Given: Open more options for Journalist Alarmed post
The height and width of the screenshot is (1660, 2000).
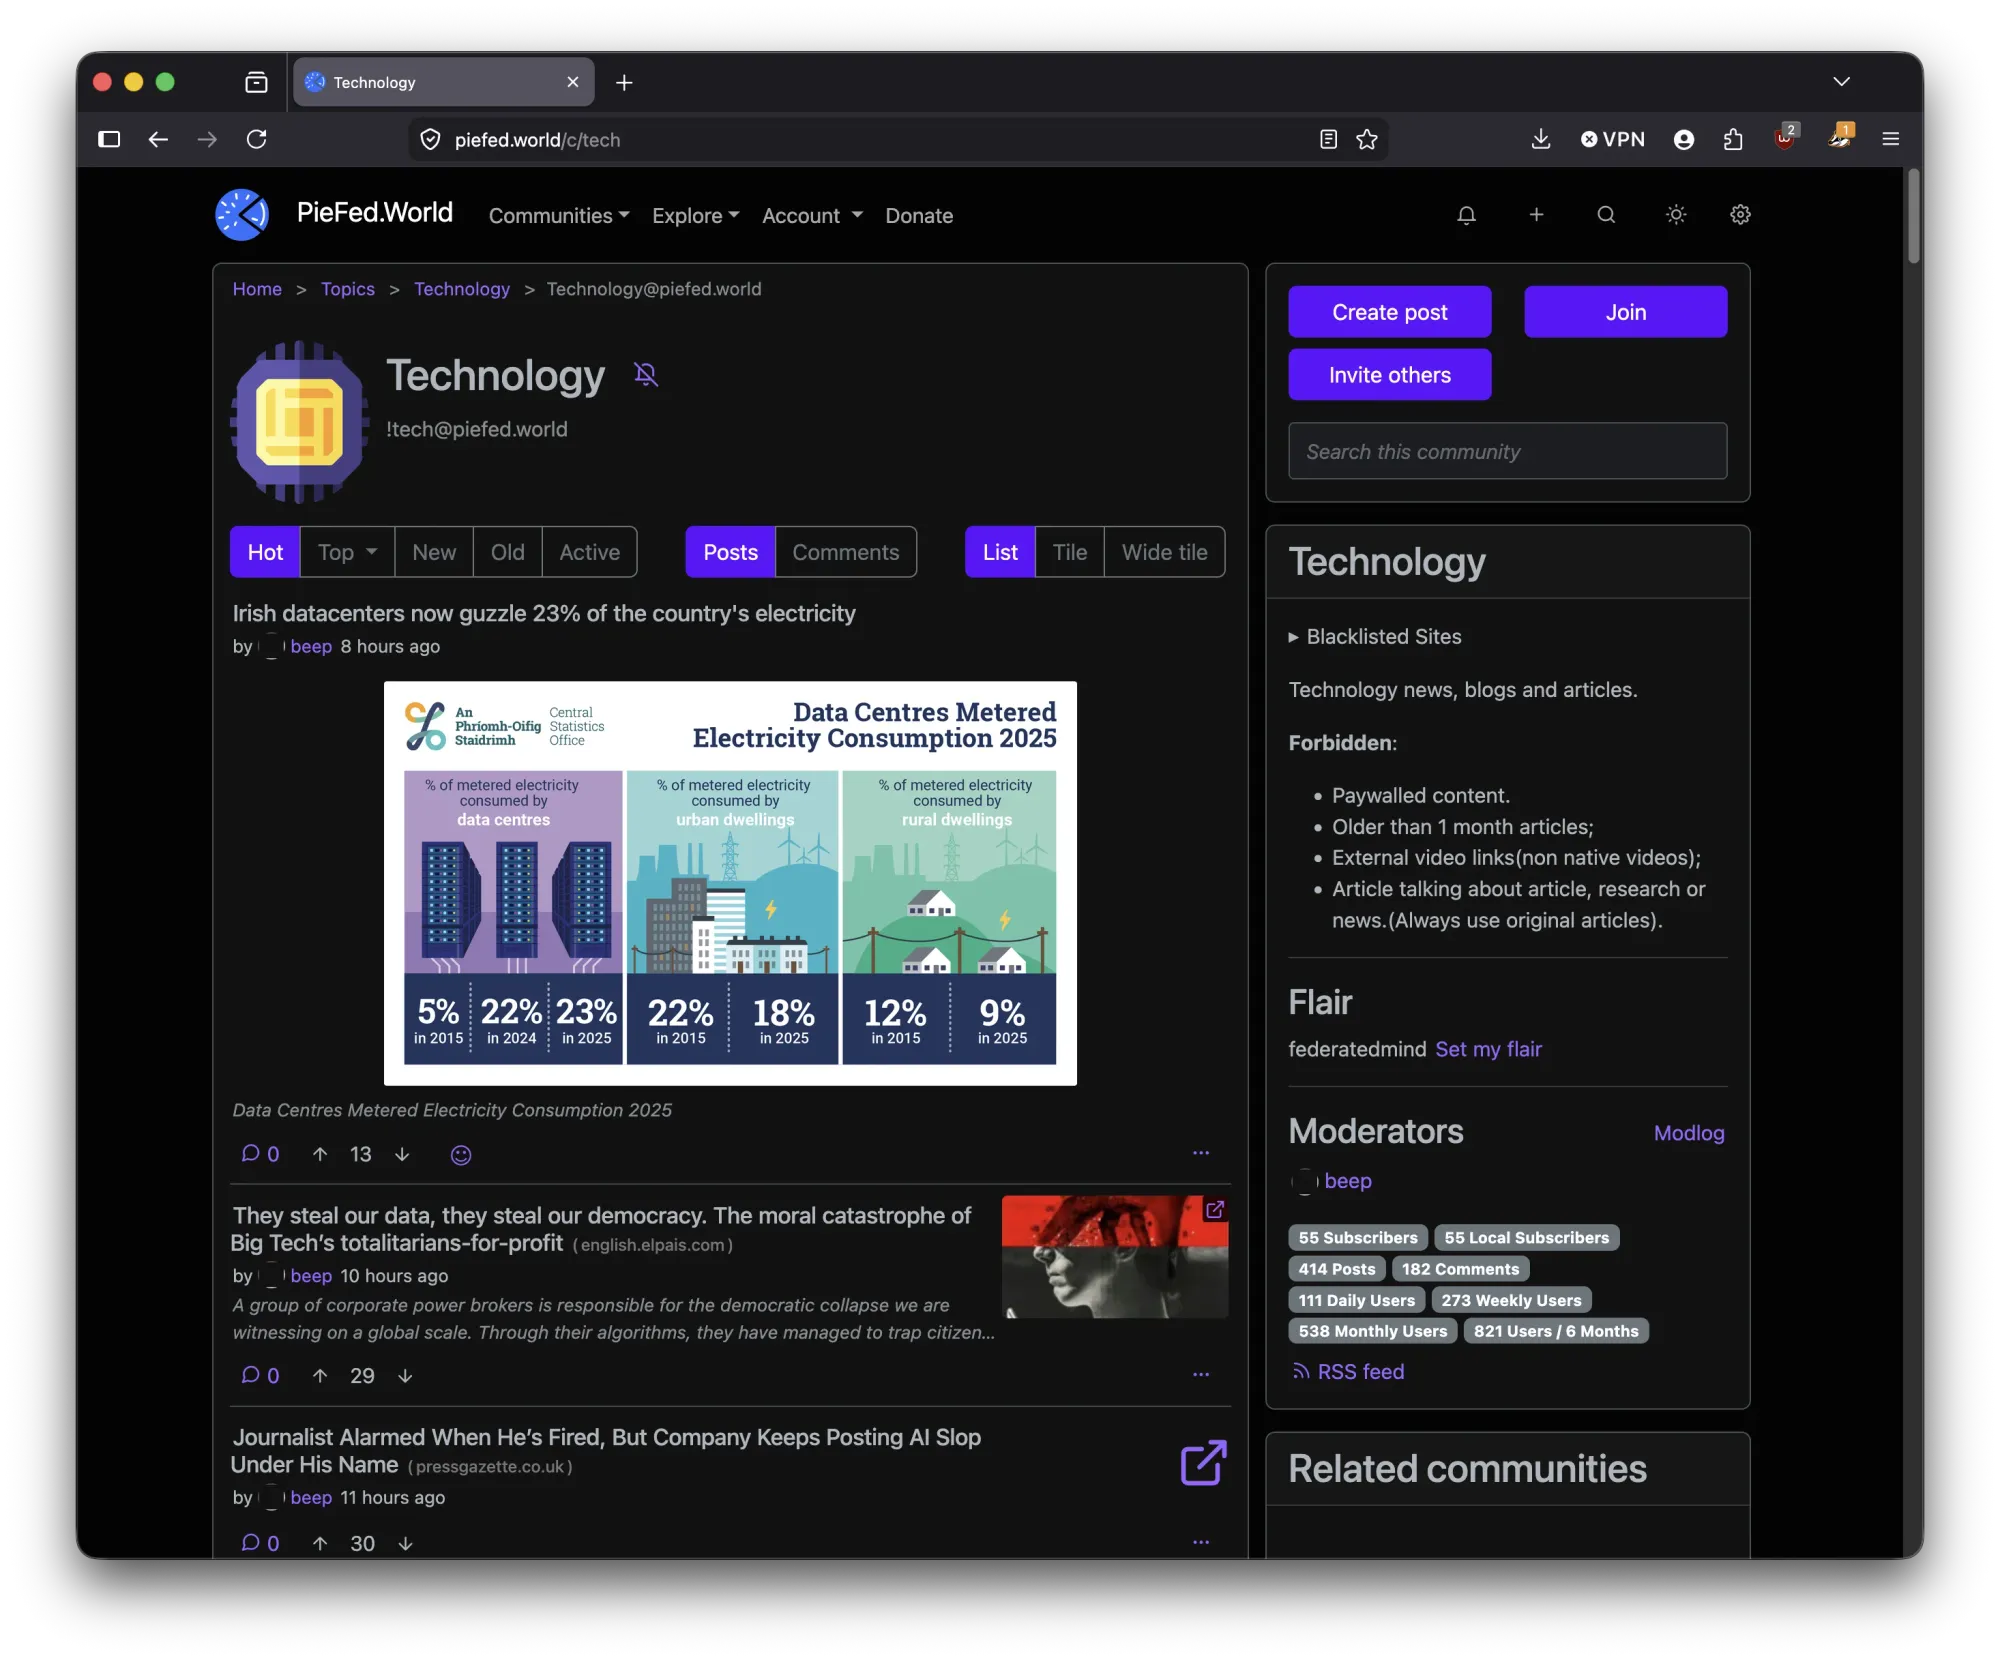Looking at the screenshot, I should 1201,1542.
